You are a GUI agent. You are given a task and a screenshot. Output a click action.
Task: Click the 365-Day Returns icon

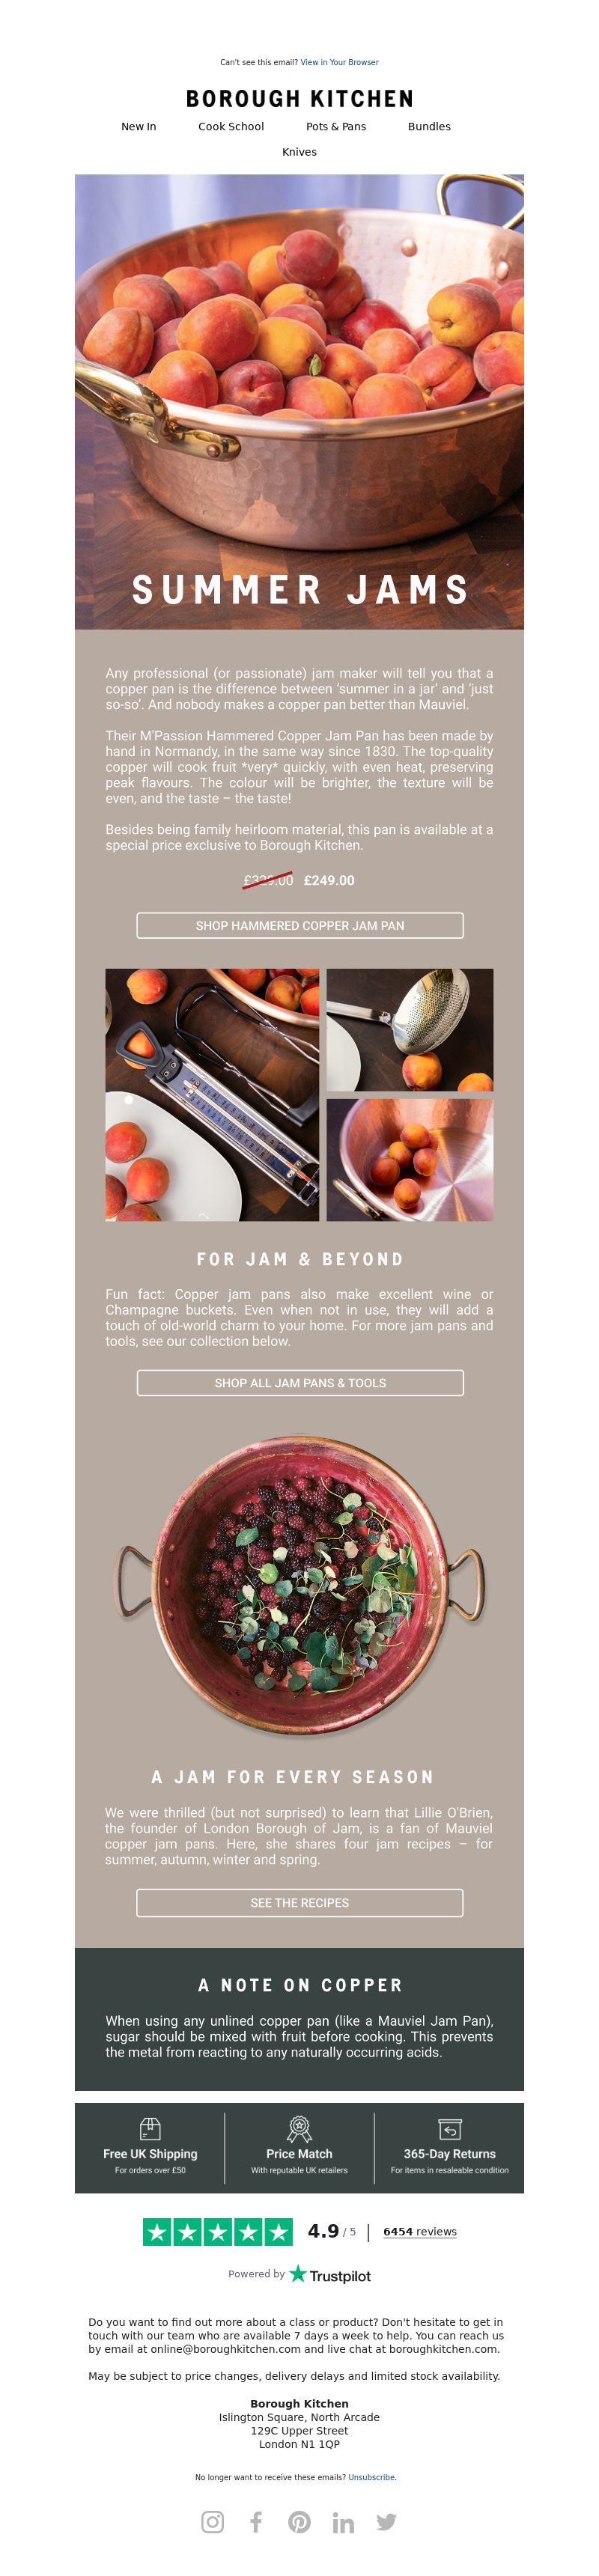449,2128
